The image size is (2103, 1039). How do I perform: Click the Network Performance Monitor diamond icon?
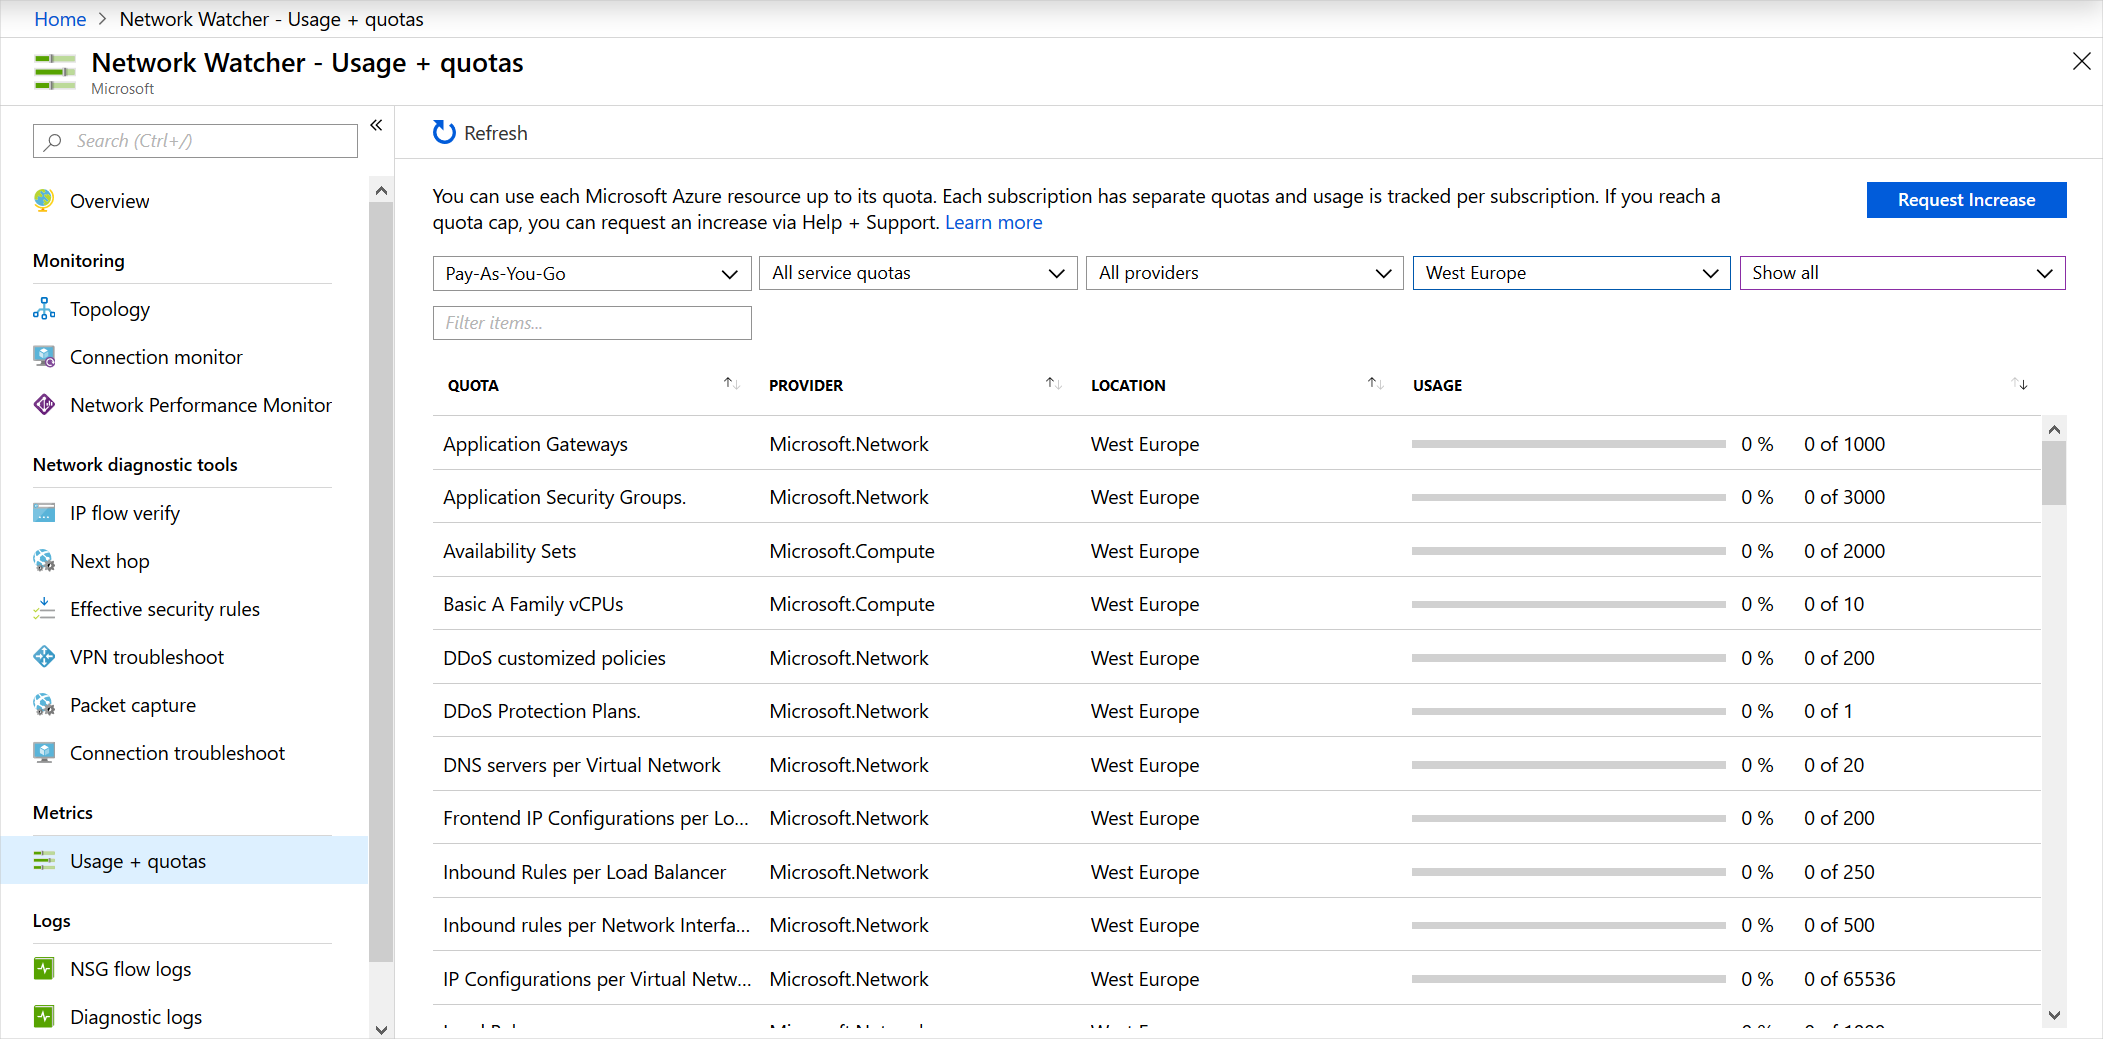(44, 405)
